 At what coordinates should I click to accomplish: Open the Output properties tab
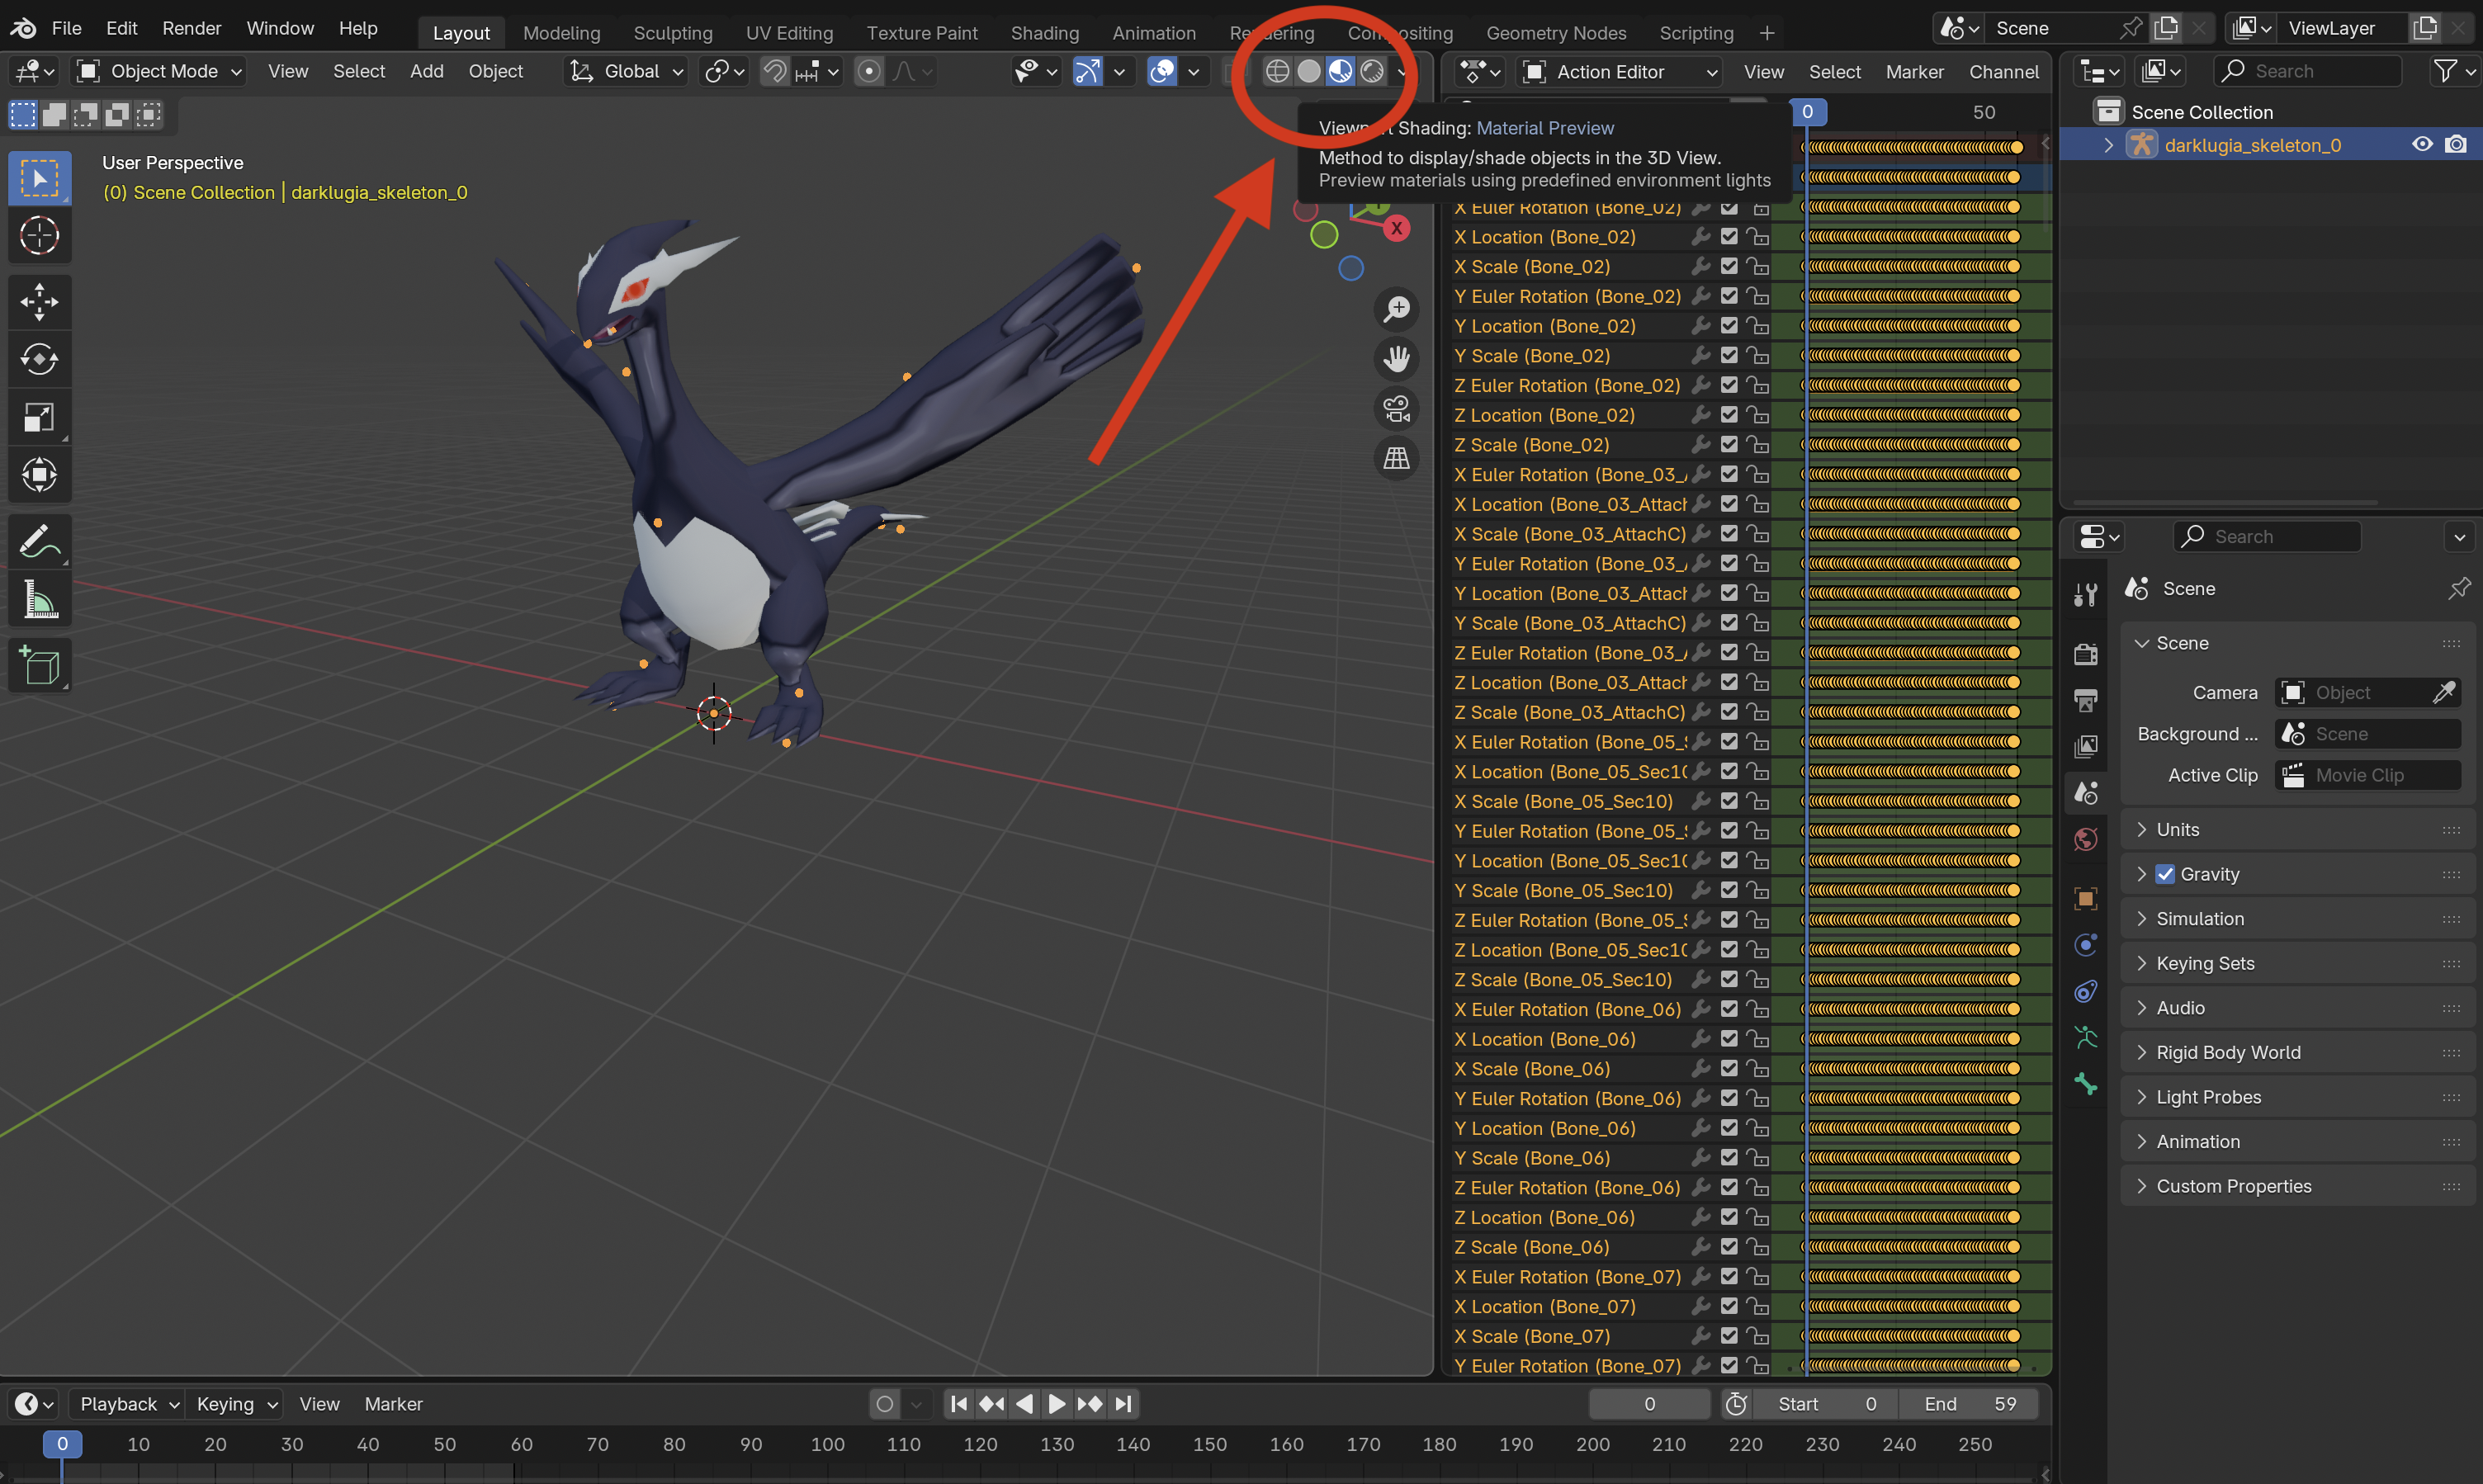coord(2086,700)
